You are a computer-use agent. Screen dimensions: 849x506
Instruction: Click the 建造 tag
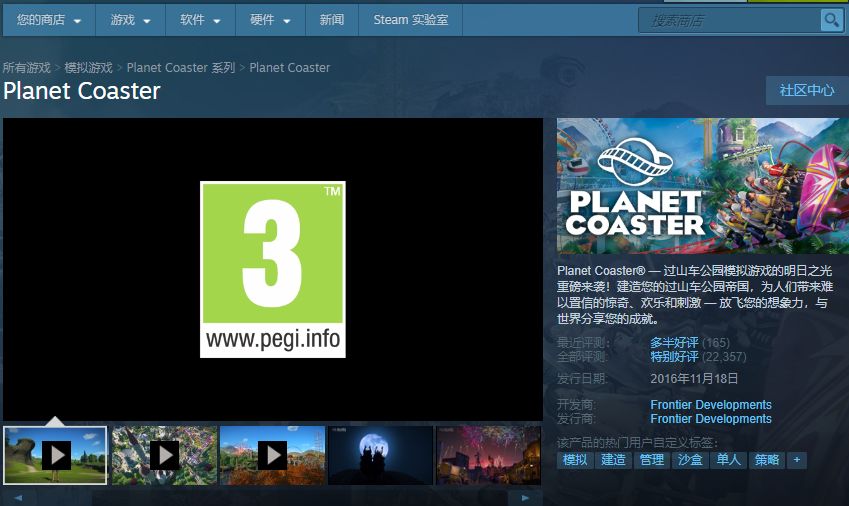coord(613,460)
